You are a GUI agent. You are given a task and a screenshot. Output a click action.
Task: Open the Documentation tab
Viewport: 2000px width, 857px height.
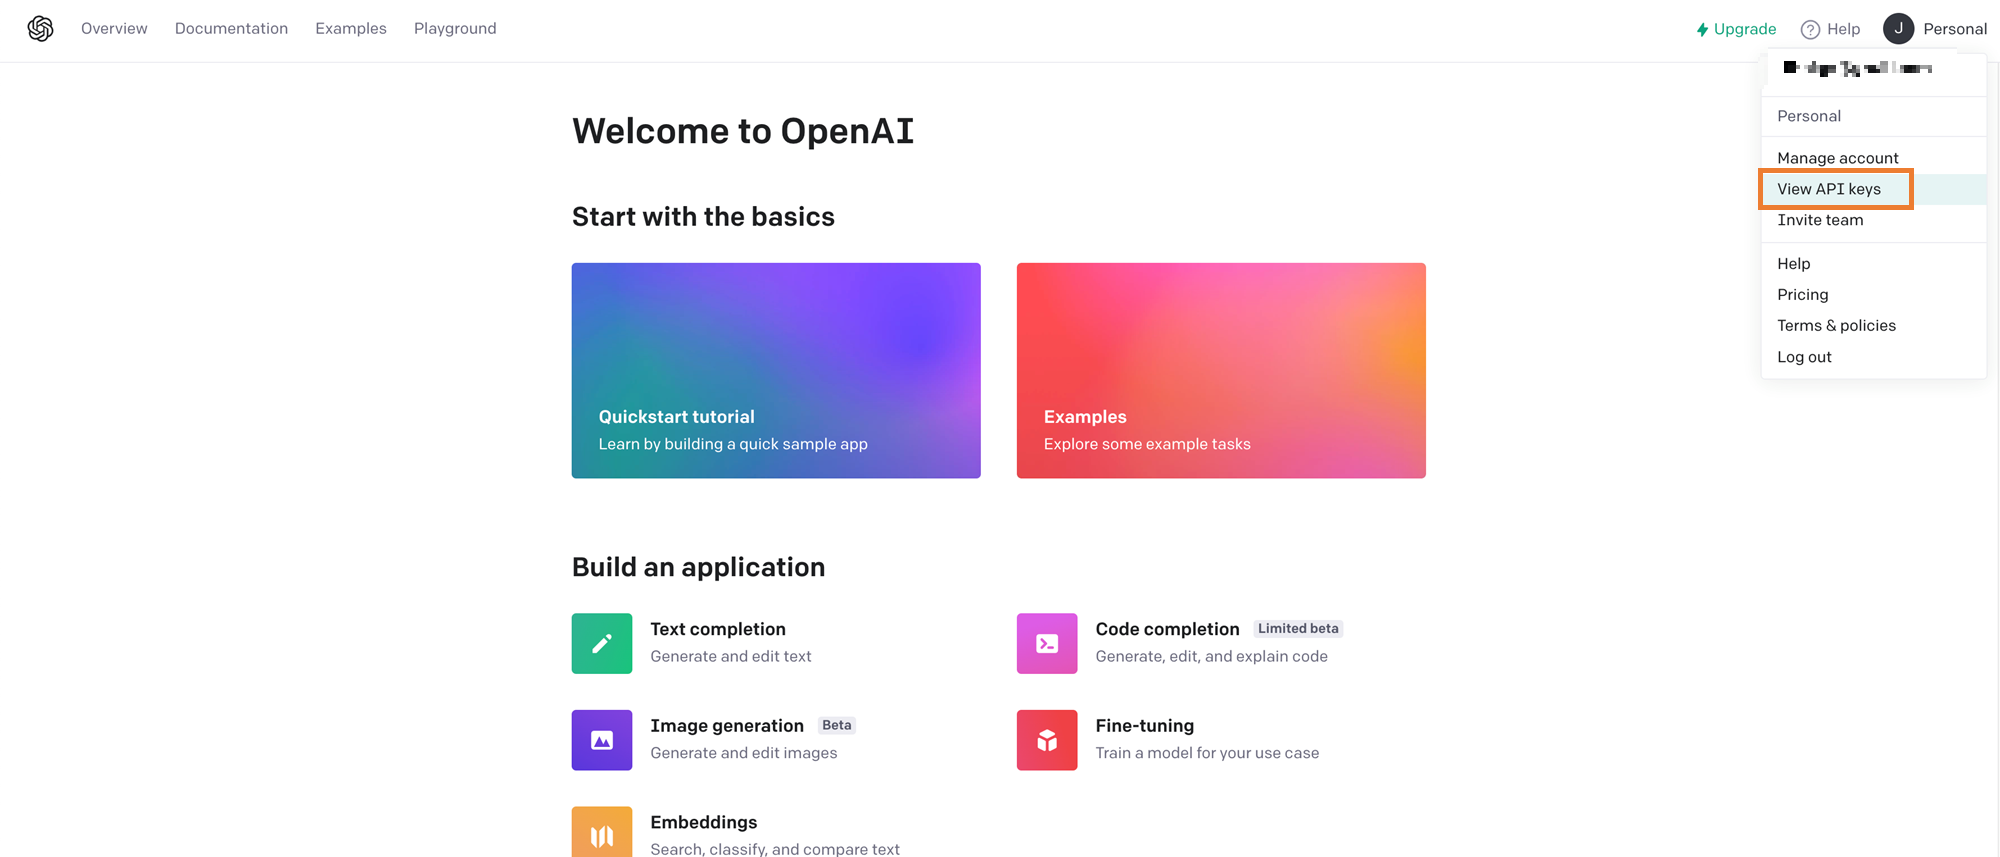pyautogui.click(x=231, y=29)
